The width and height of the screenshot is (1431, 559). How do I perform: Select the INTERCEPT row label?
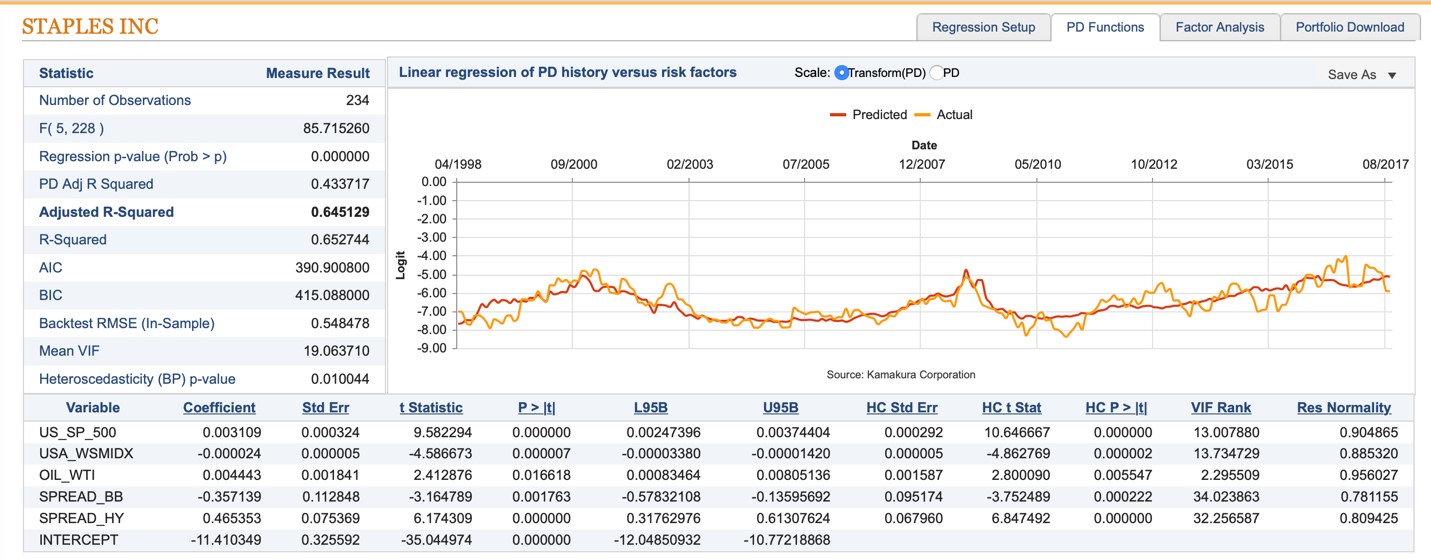[78, 540]
